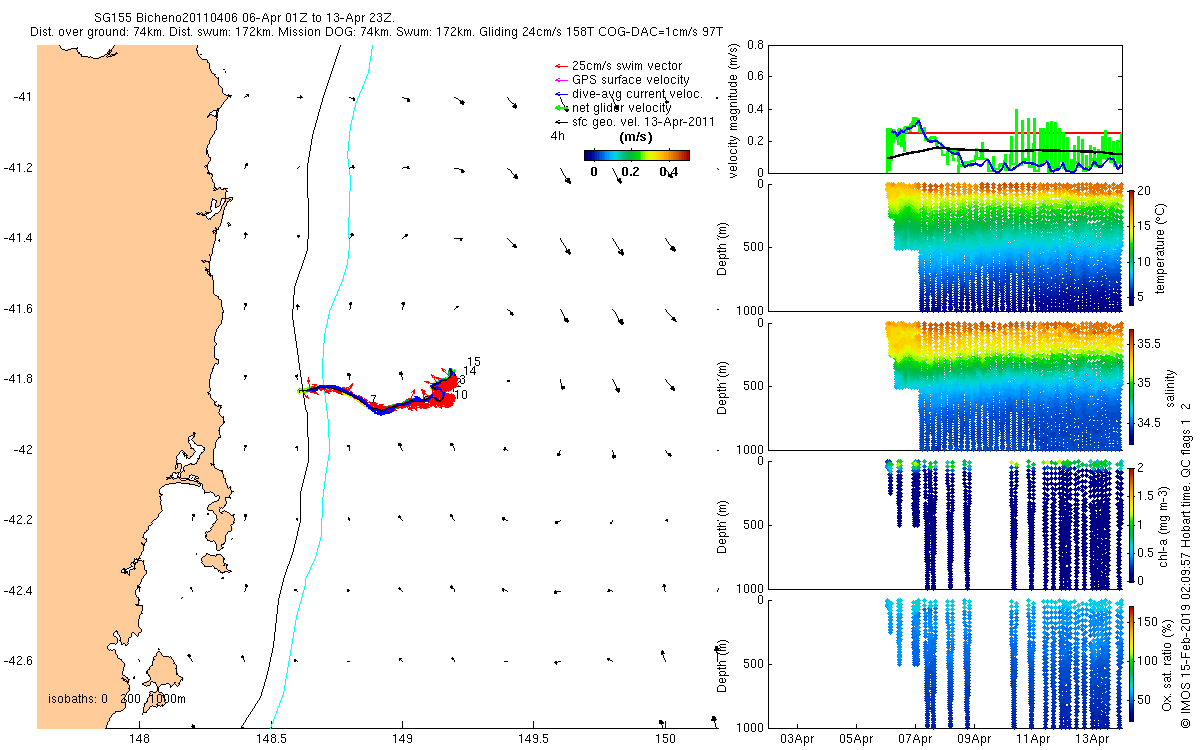Click latitude tick label -42
The height and width of the screenshot is (750, 1200).
(x=23, y=450)
